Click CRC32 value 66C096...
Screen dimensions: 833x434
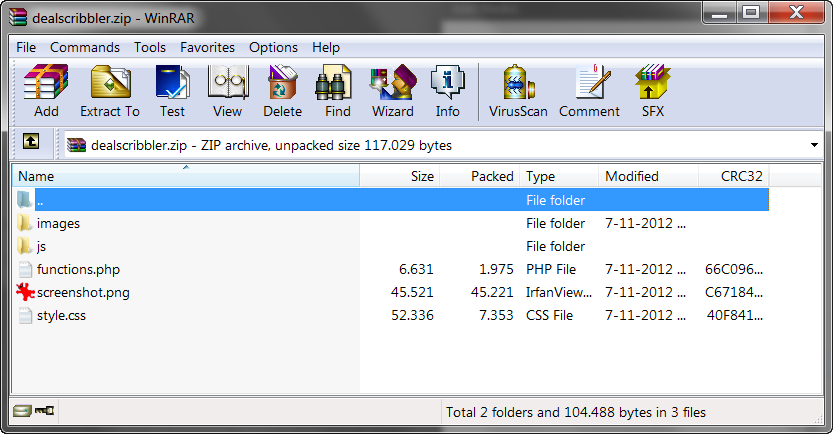(x=734, y=269)
